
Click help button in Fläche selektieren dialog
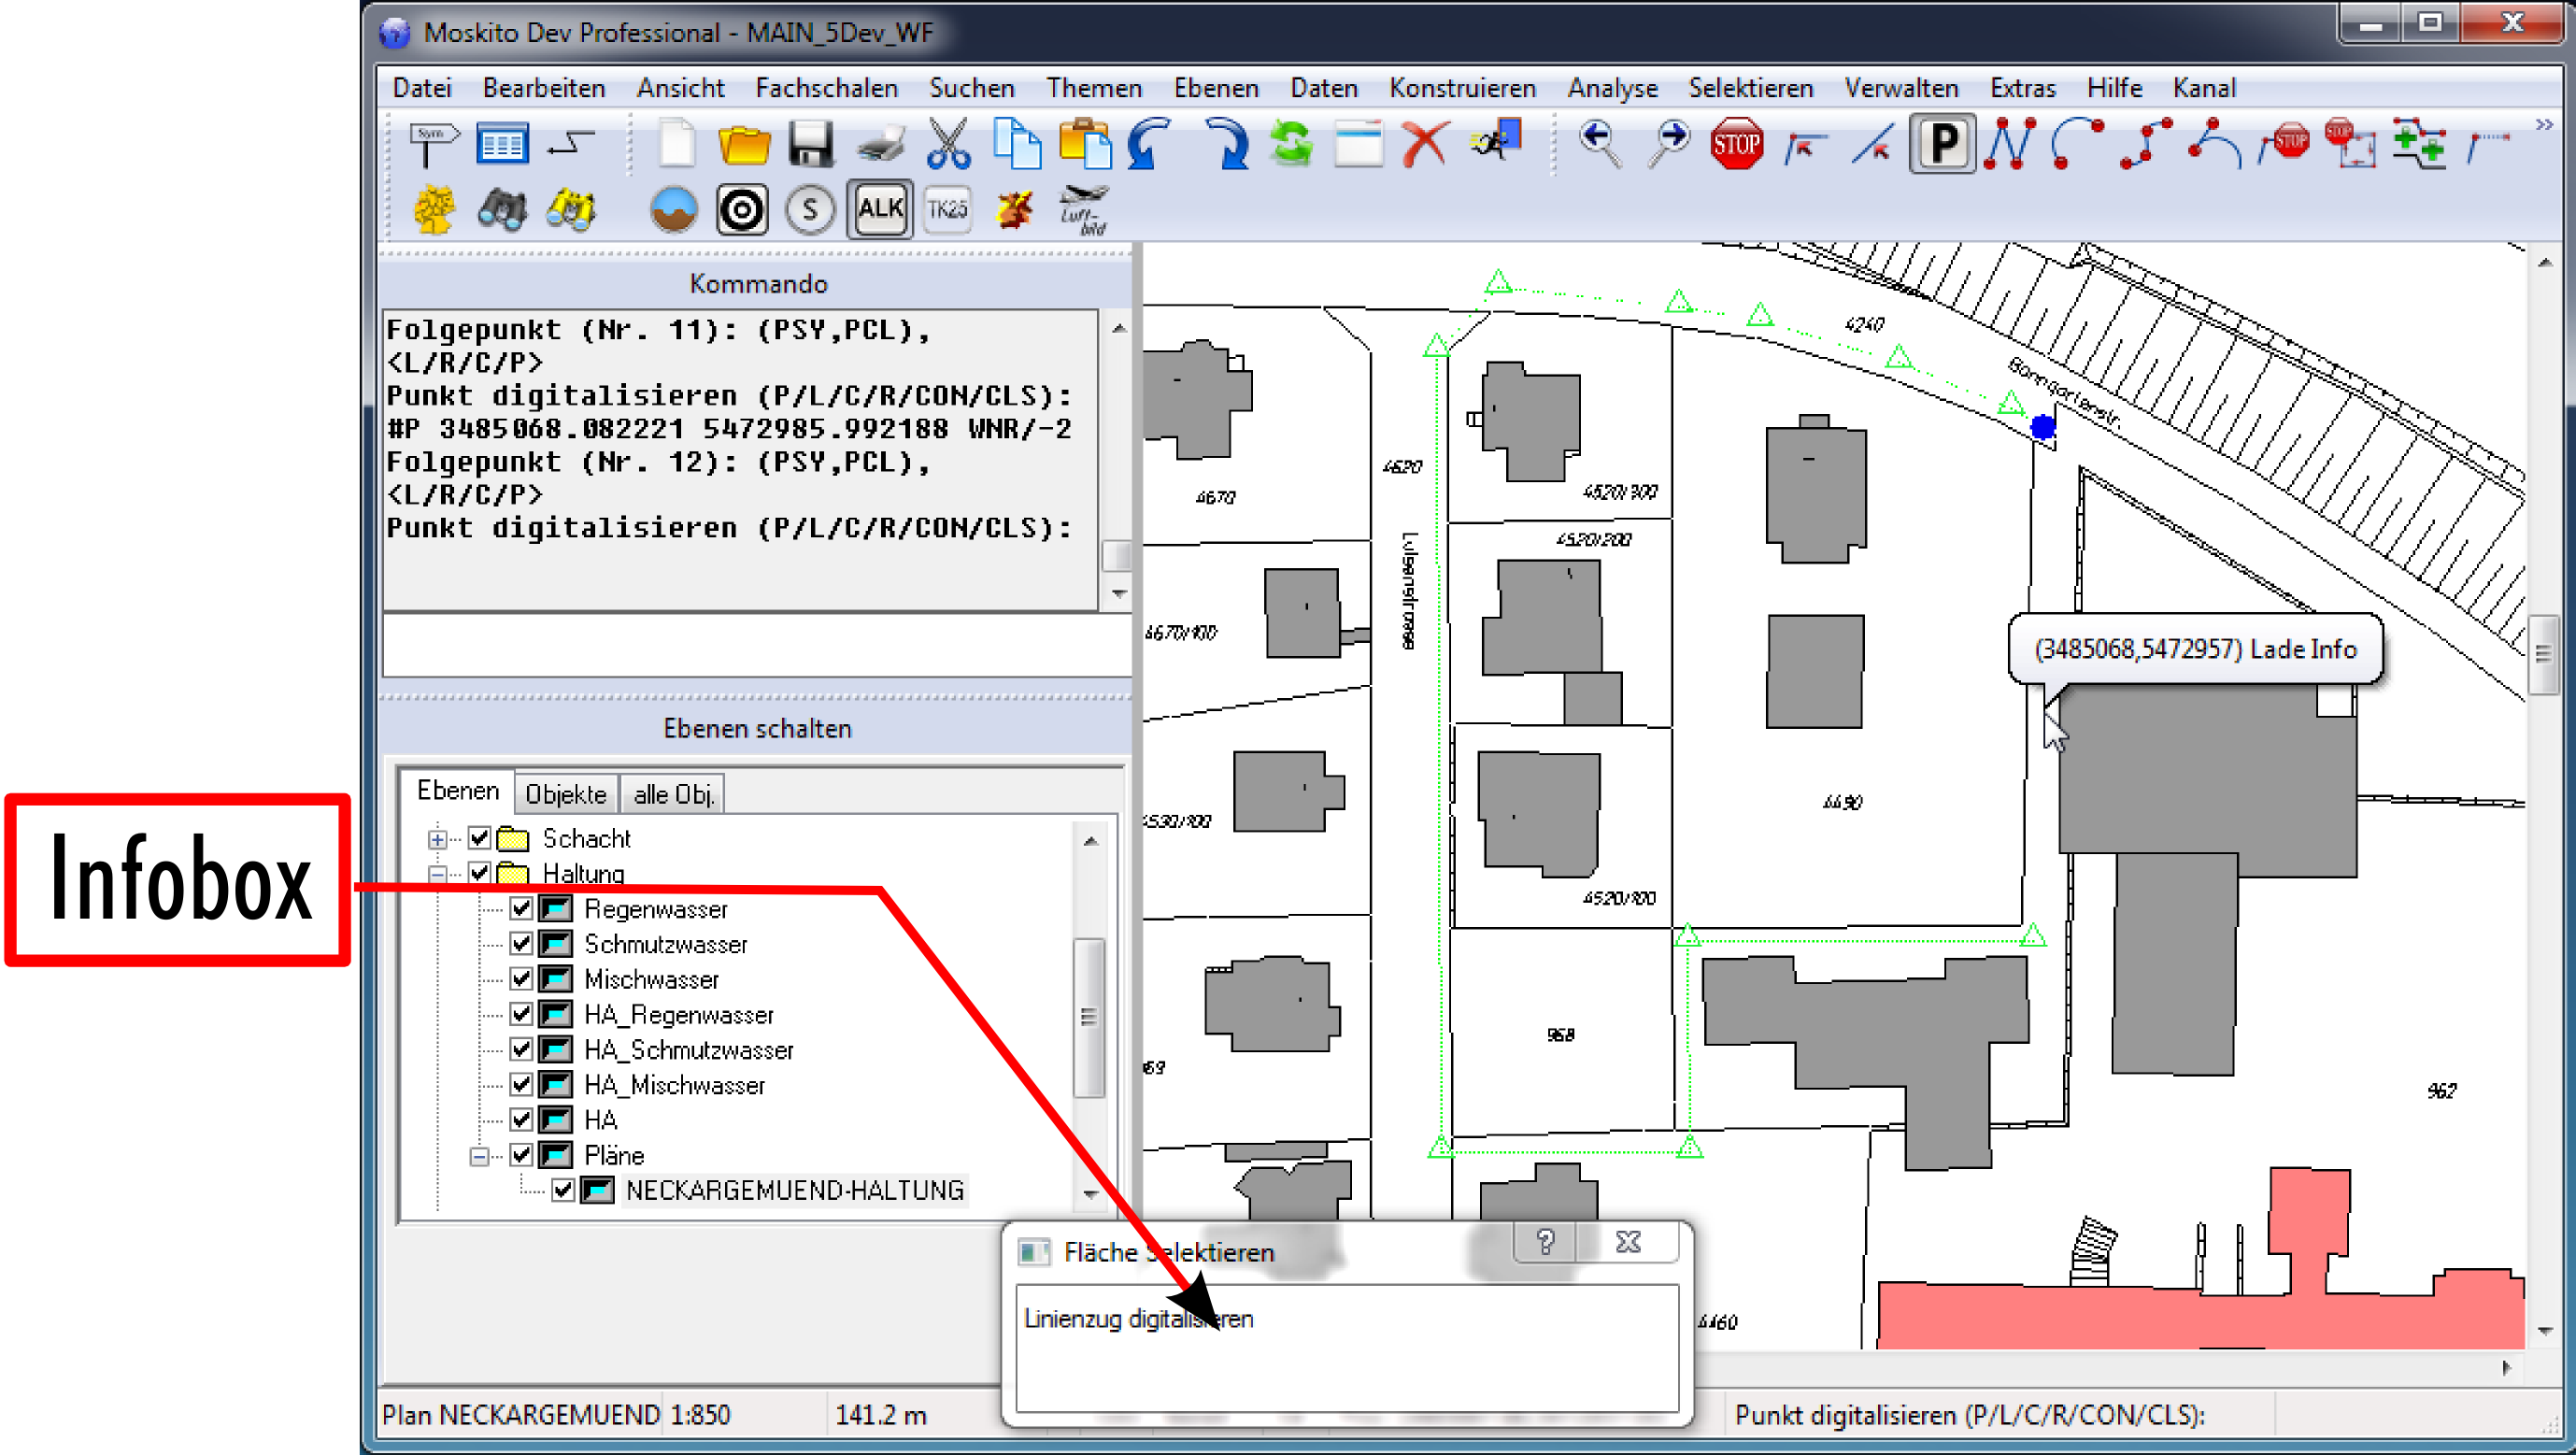pos(1545,1241)
